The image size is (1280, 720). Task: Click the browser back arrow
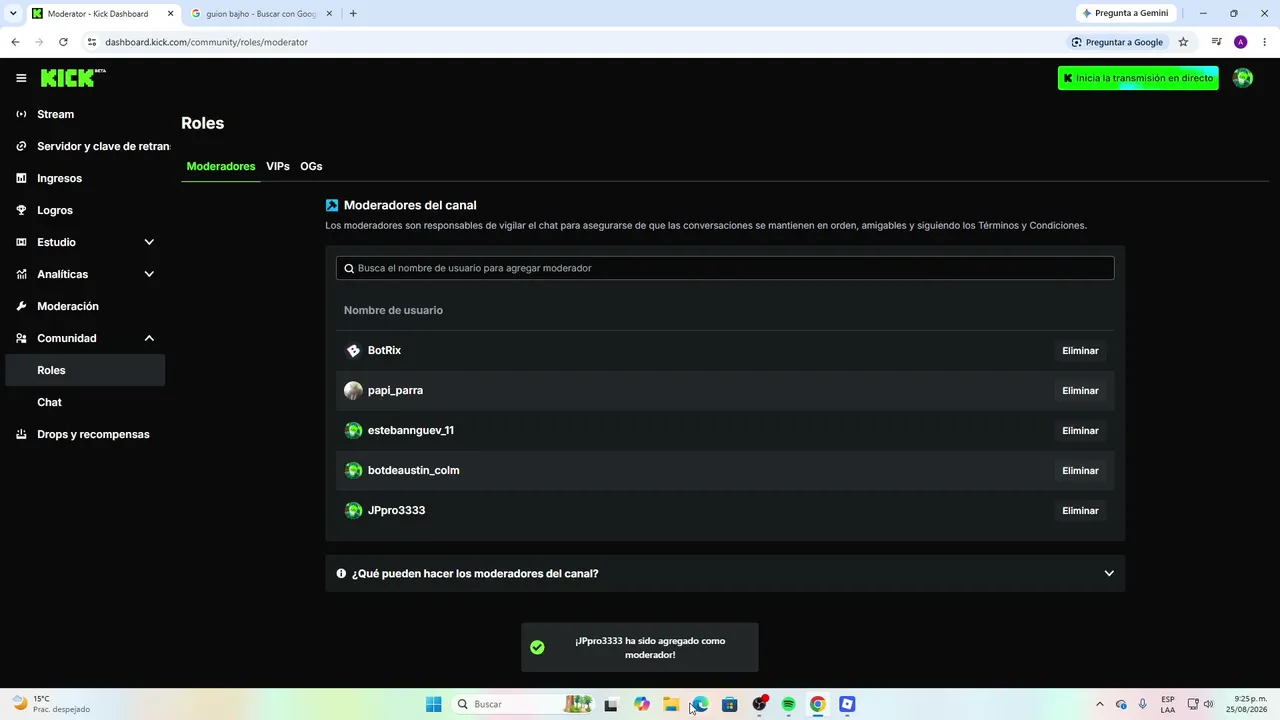[15, 42]
